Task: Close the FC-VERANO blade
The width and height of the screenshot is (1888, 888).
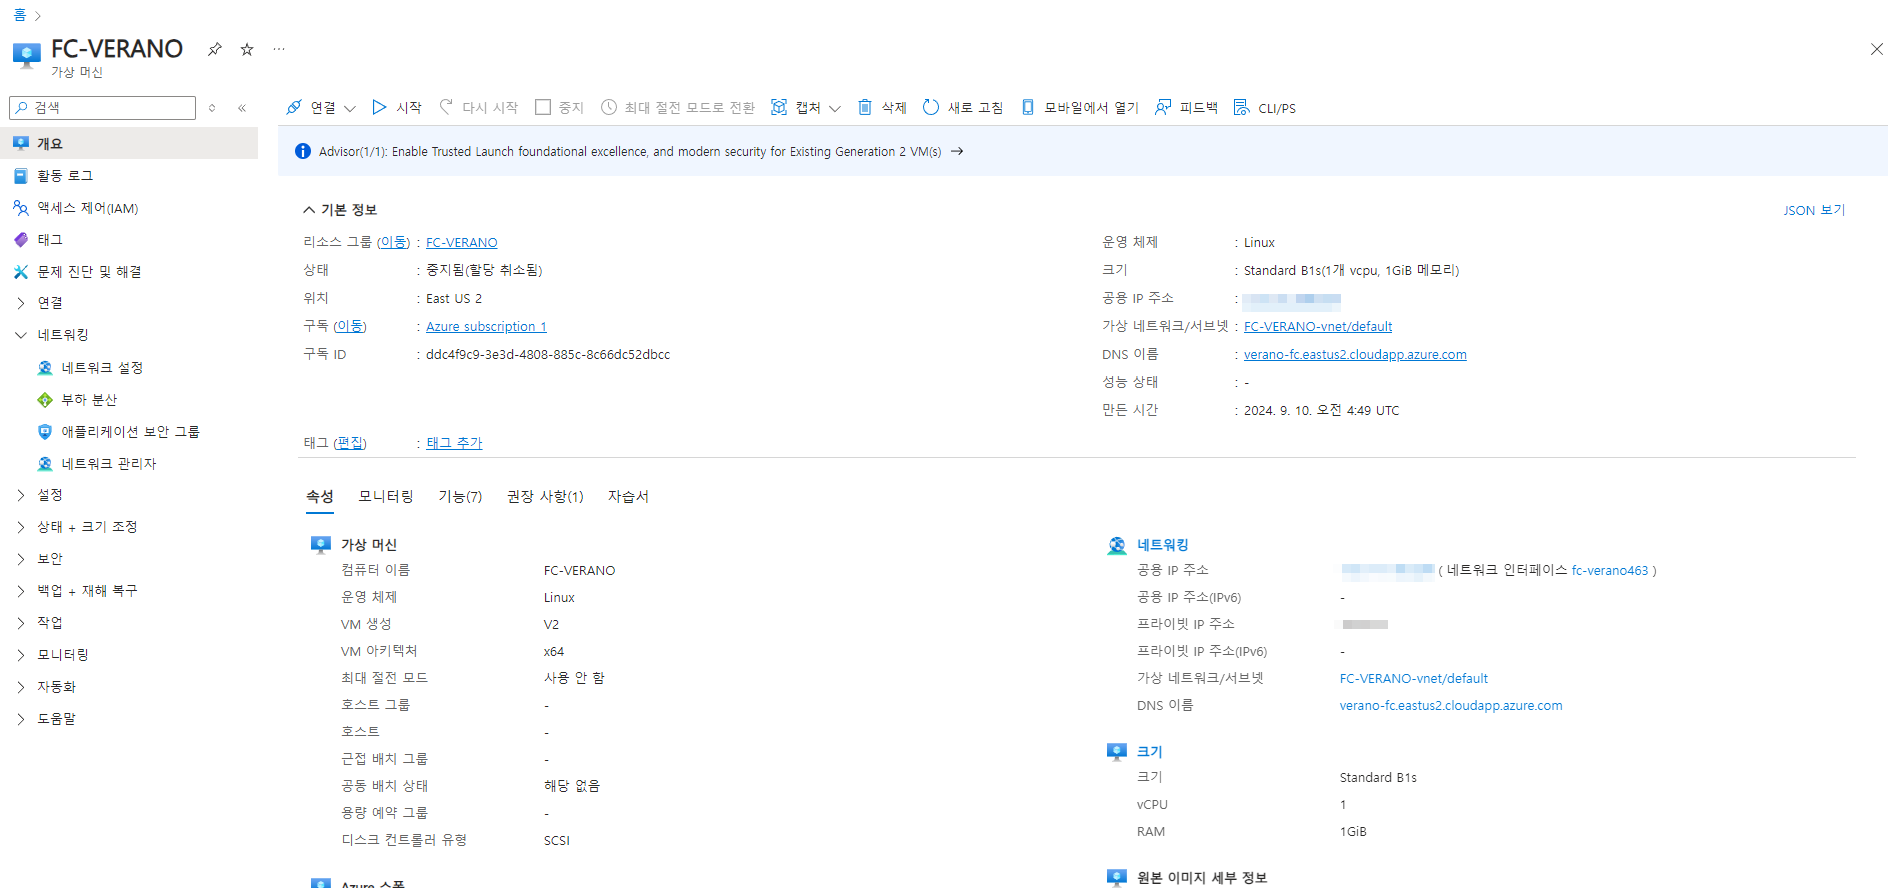Action: 1876,49
